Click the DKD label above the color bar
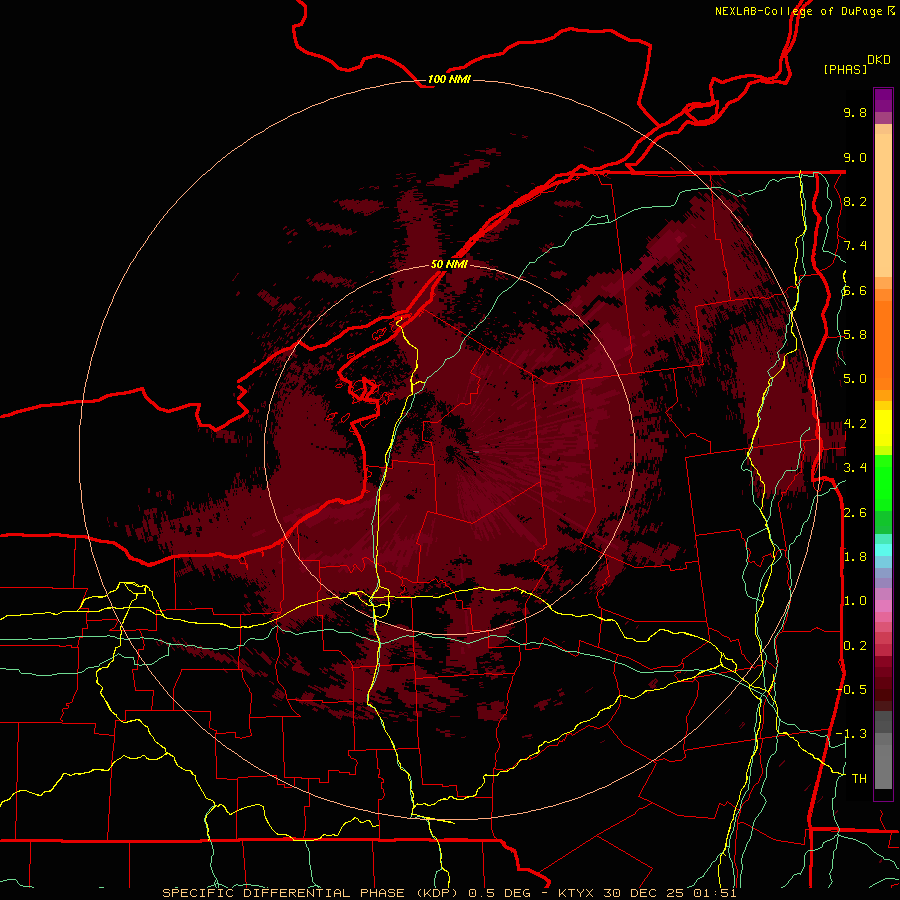The image size is (900, 900). 879,60
